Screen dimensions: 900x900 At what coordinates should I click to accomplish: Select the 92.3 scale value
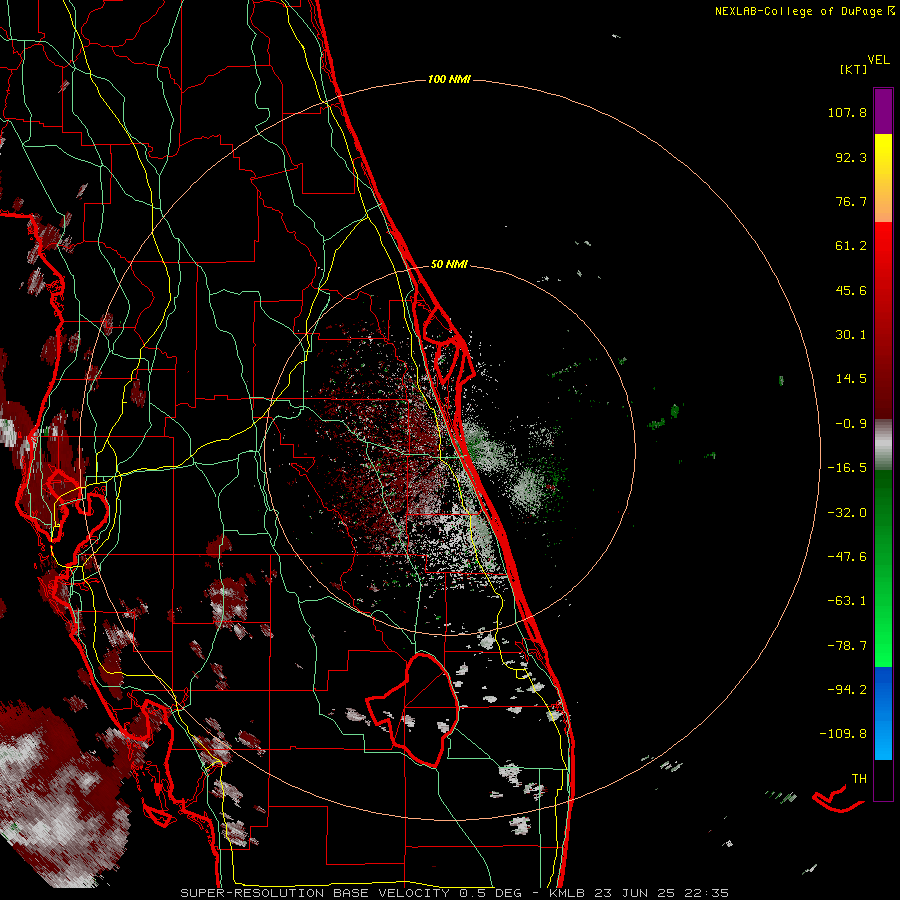click(x=851, y=157)
